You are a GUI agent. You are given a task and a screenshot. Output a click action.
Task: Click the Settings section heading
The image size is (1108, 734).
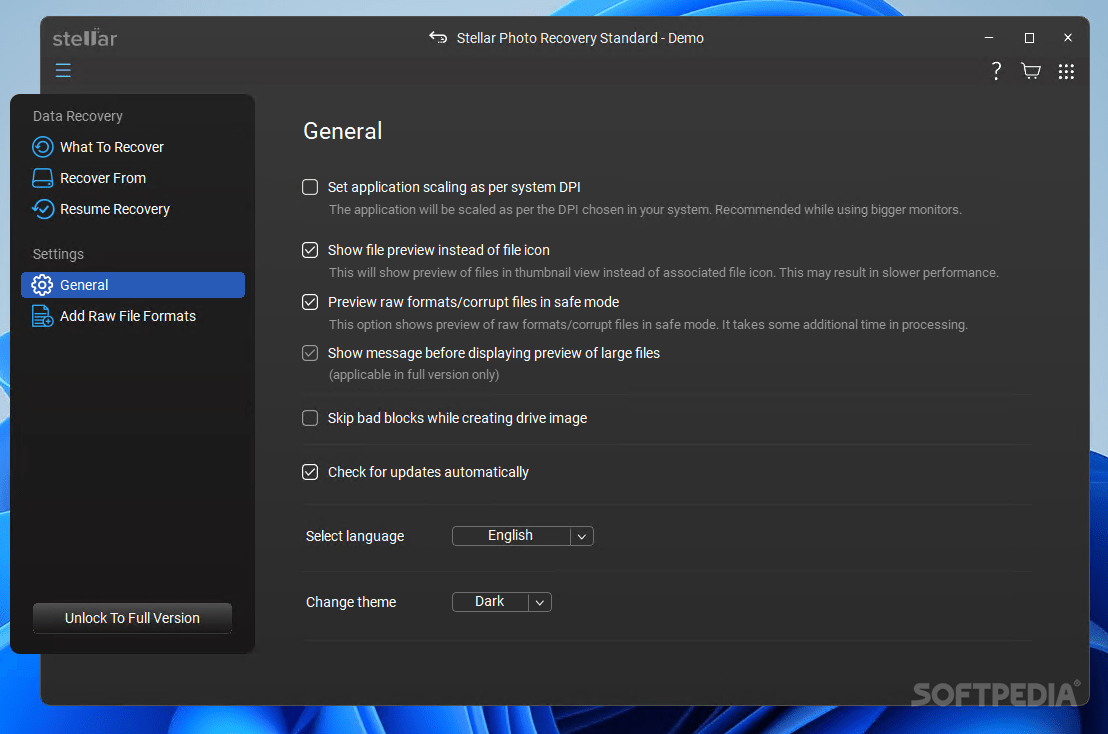point(58,254)
